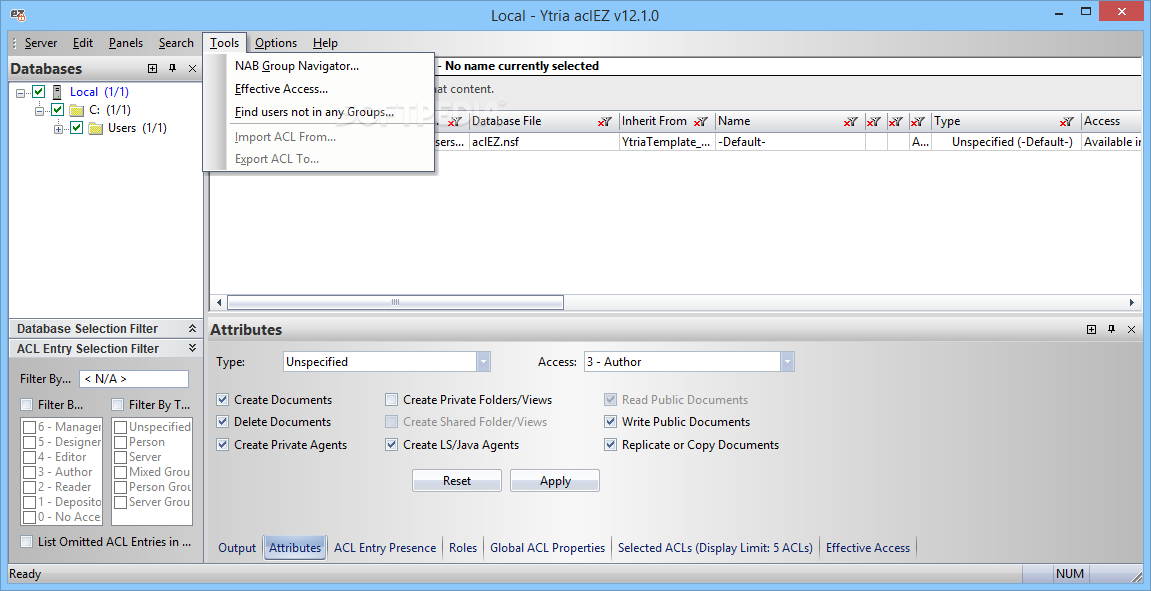1151x591 pixels.
Task: Open the Type dropdown
Action: click(x=483, y=362)
